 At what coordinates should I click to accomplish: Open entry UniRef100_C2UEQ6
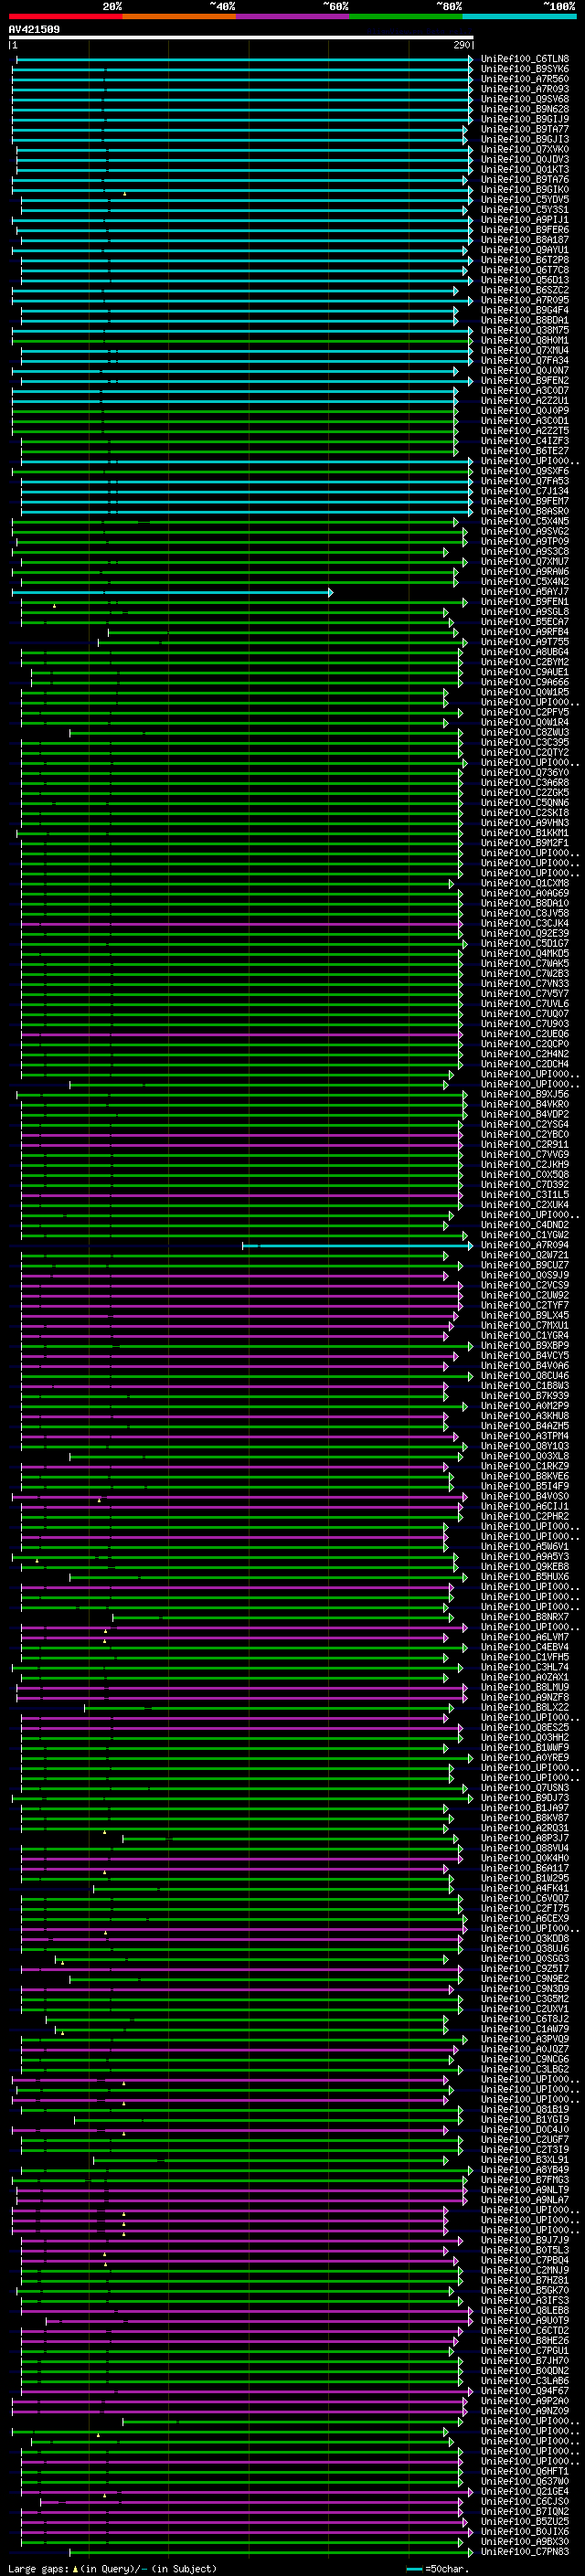(x=524, y=1034)
